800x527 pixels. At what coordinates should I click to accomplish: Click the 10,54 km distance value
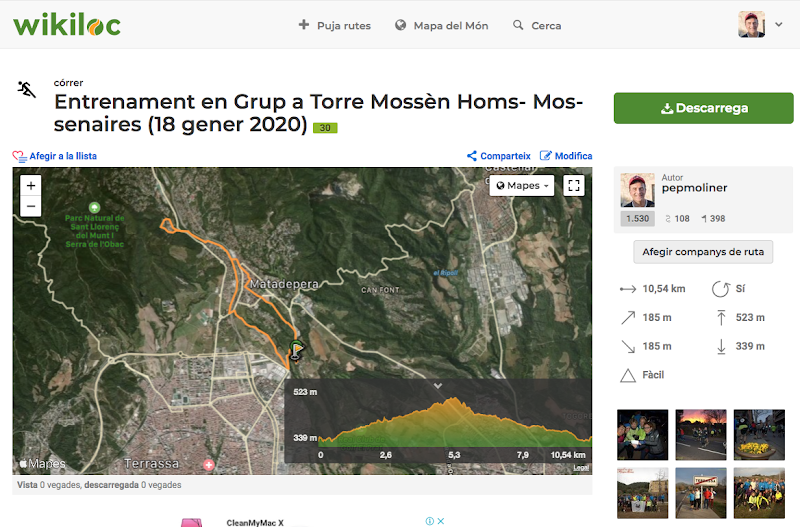click(x=664, y=289)
